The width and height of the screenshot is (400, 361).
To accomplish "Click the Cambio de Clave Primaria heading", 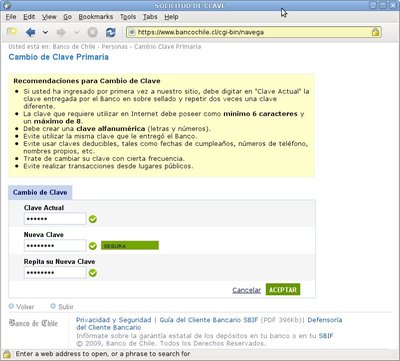I will coord(59,57).
